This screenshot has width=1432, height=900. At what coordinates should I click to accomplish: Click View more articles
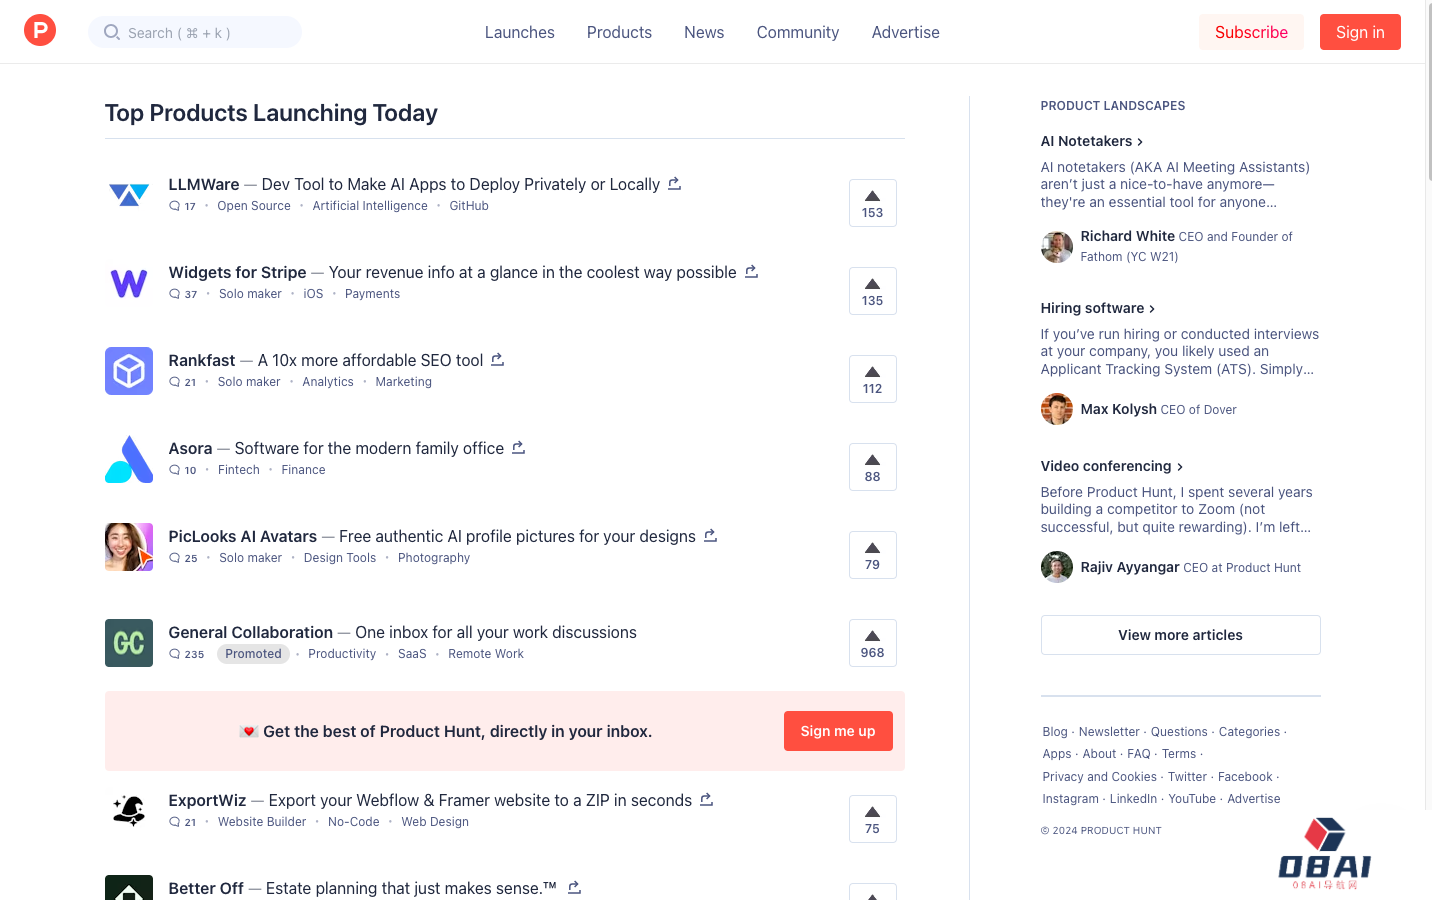point(1180,635)
